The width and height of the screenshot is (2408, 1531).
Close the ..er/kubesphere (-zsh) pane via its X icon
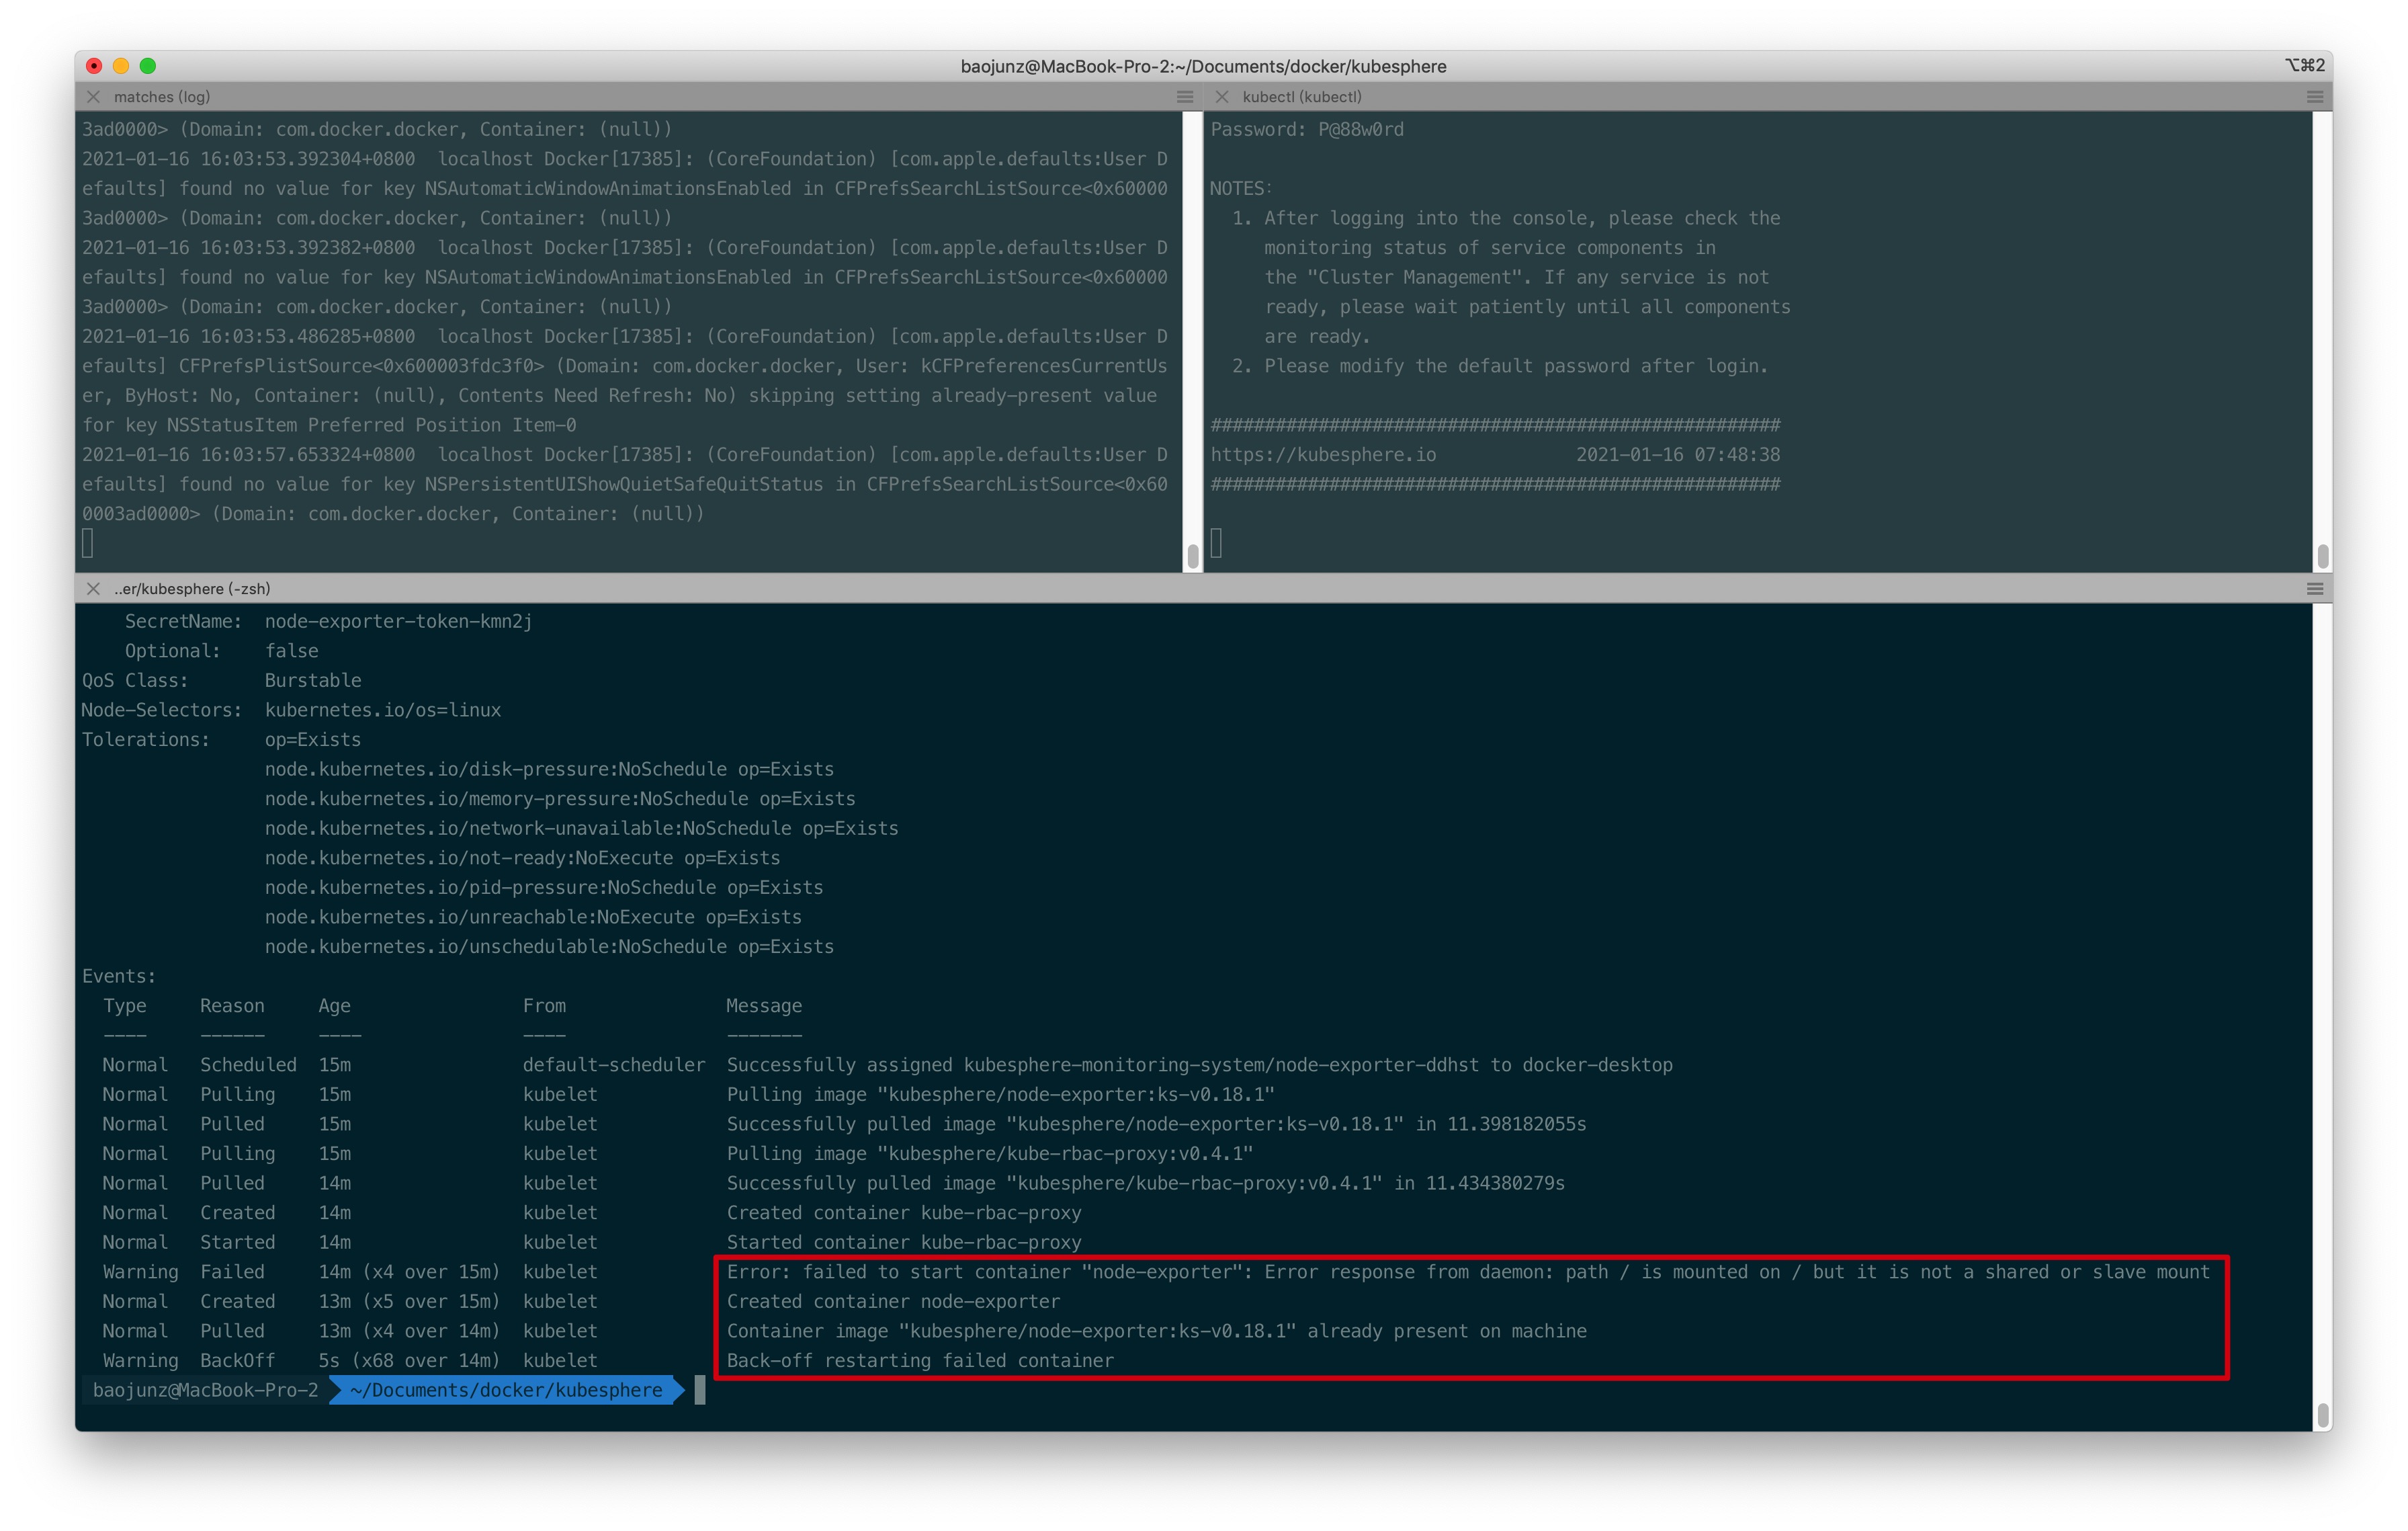pyautogui.click(x=93, y=589)
